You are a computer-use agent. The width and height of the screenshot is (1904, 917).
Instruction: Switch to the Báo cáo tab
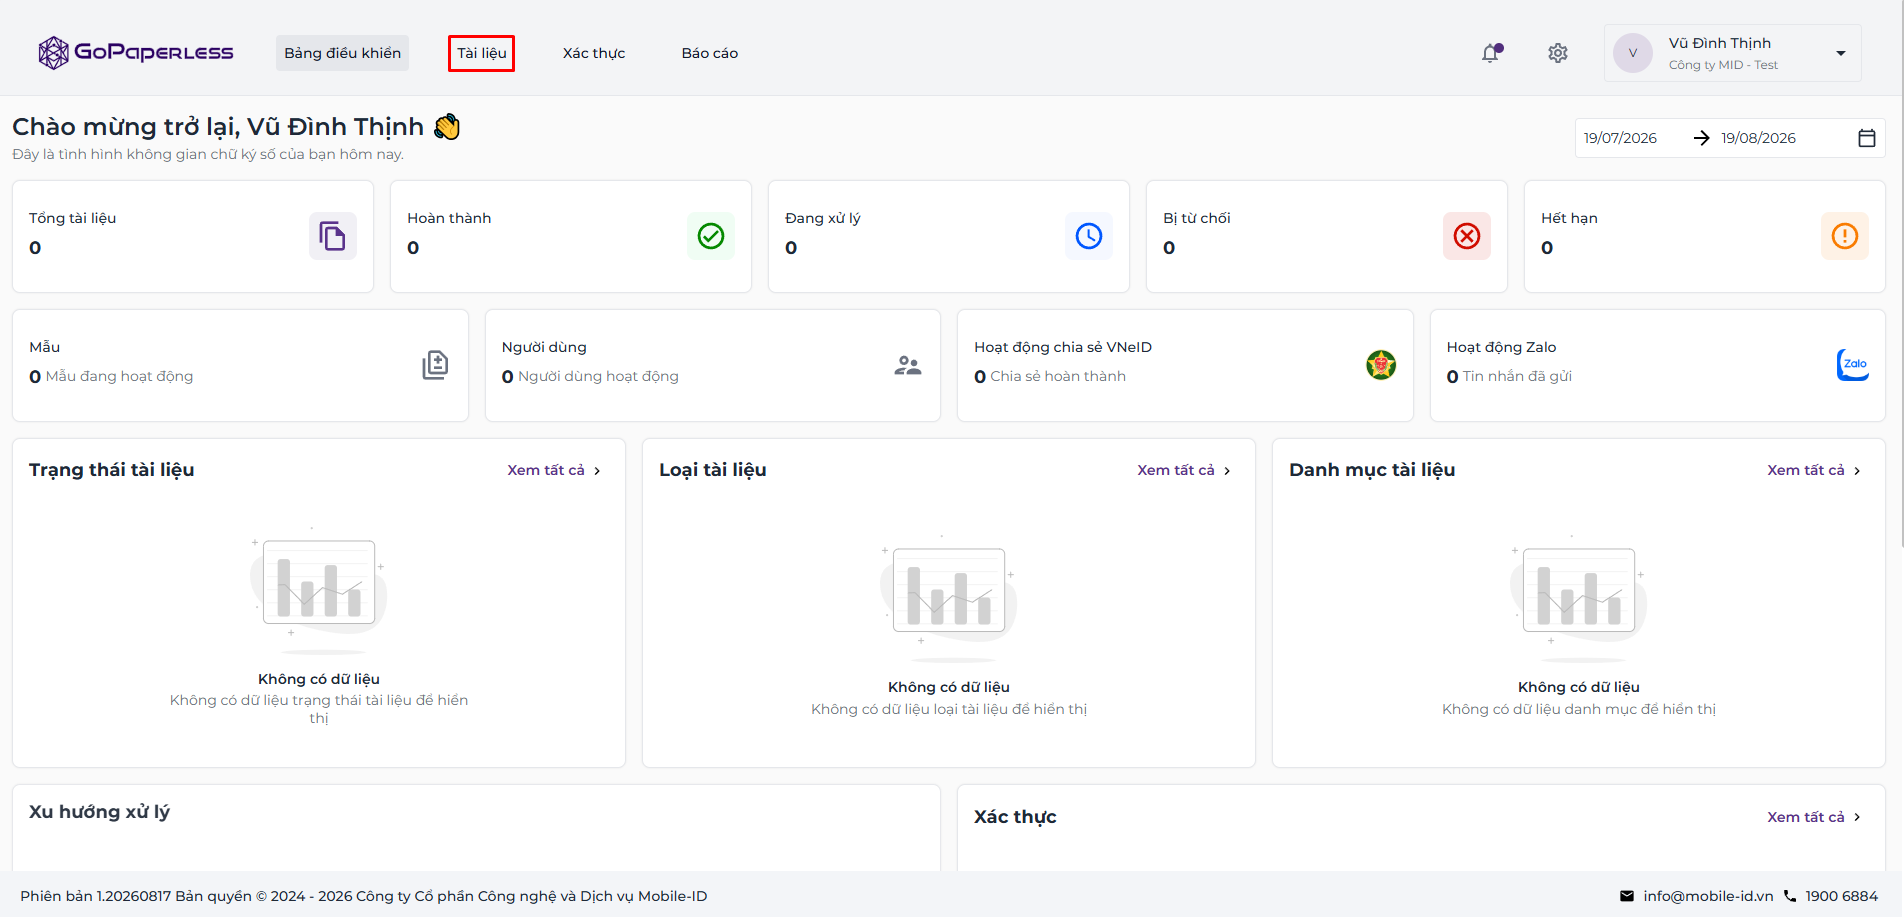(710, 53)
